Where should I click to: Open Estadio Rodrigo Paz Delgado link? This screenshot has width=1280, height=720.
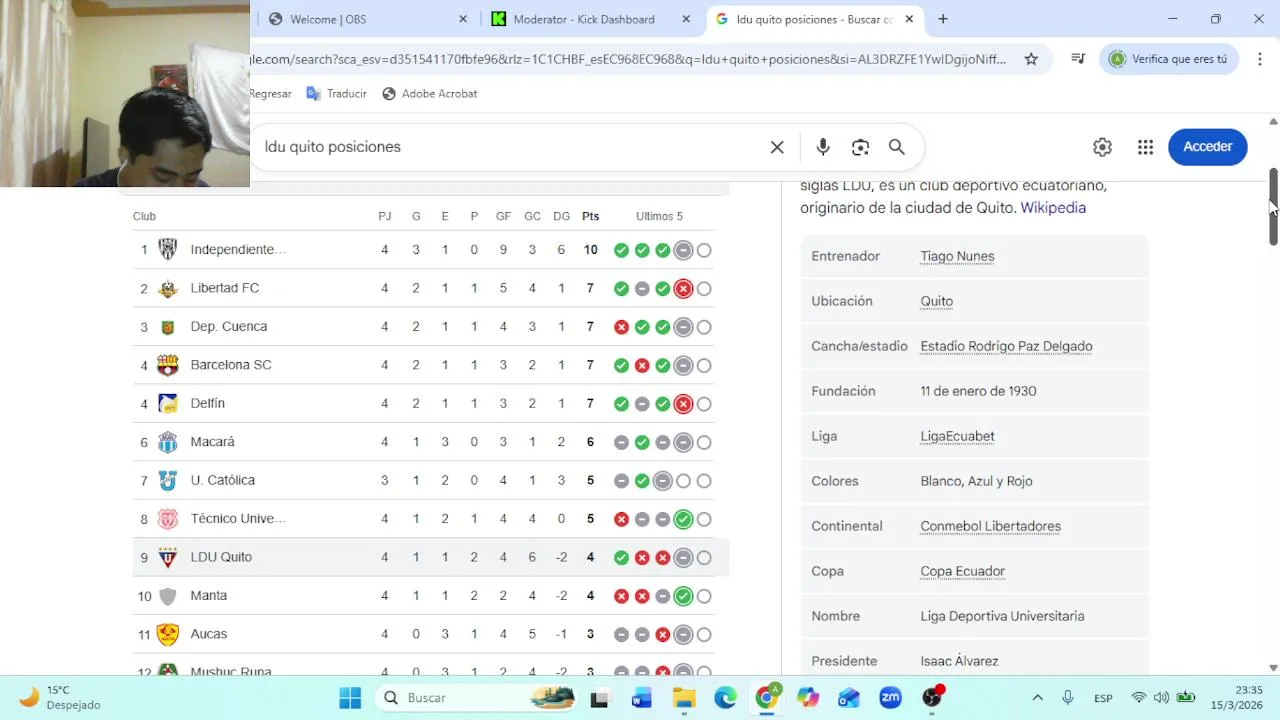[1006, 347]
